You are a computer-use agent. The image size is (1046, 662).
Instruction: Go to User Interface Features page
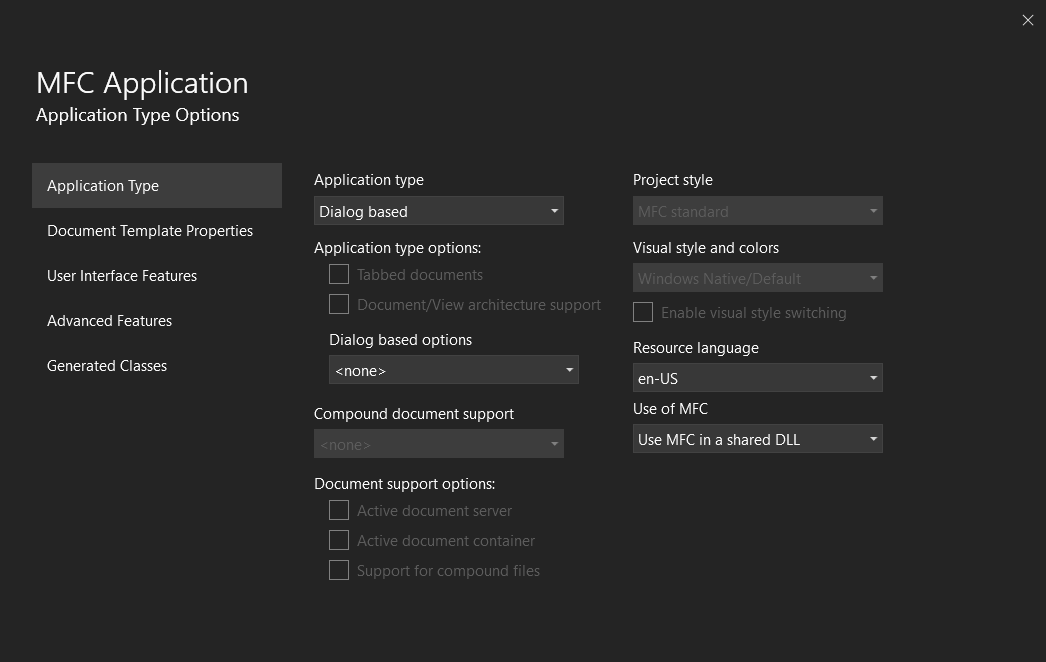(x=157, y=276)
